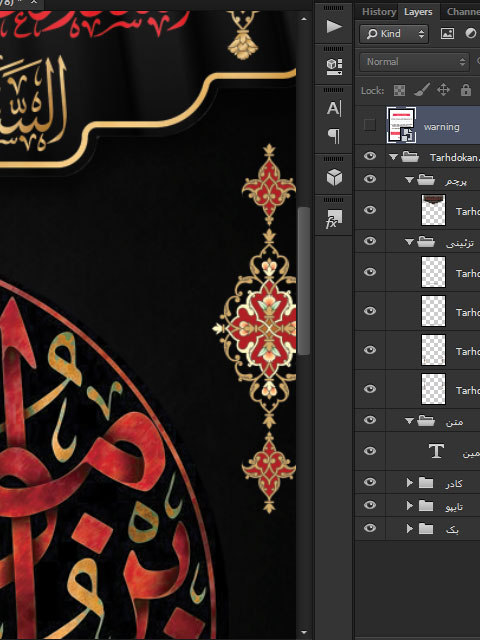
Task: Click the متن group folder icon
Action: pos(426,420)
